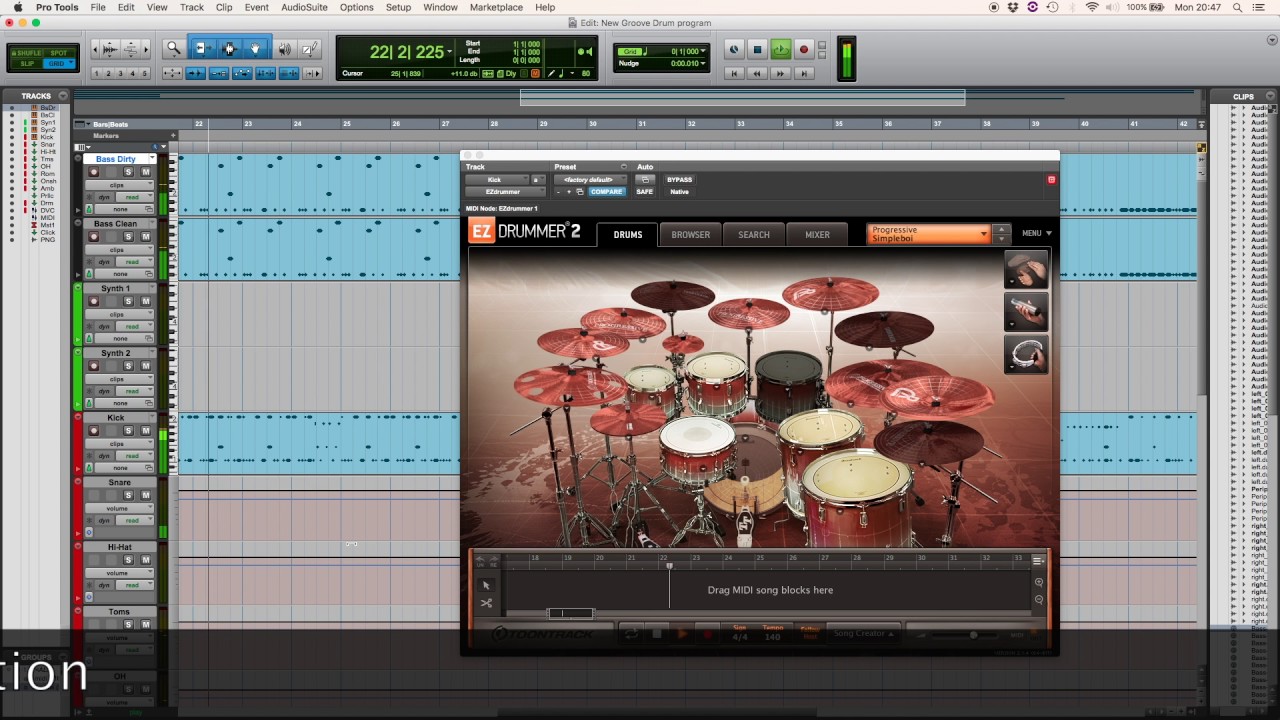1280x720 pixels.
Task: Enable Slip edit mode
Action: tap(25, 63)
